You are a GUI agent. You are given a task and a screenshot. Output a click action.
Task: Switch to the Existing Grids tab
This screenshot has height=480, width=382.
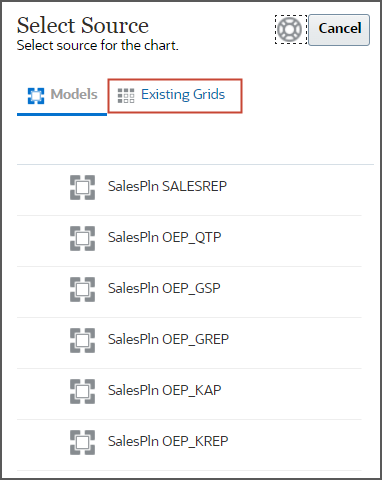(175, 96)
